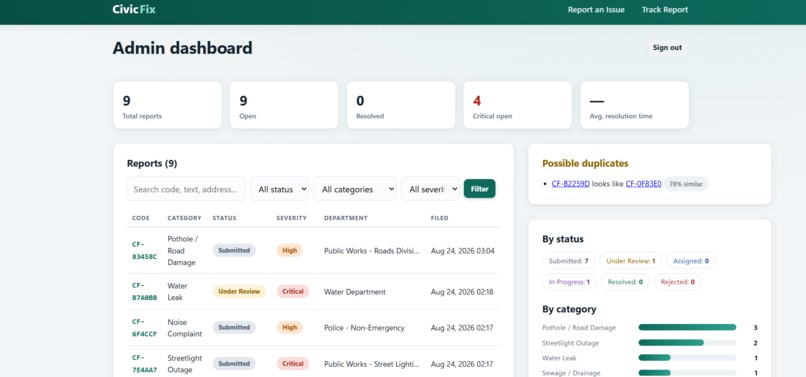Click the 78% similar badge

pyautogui.click(x=686, y=184)
